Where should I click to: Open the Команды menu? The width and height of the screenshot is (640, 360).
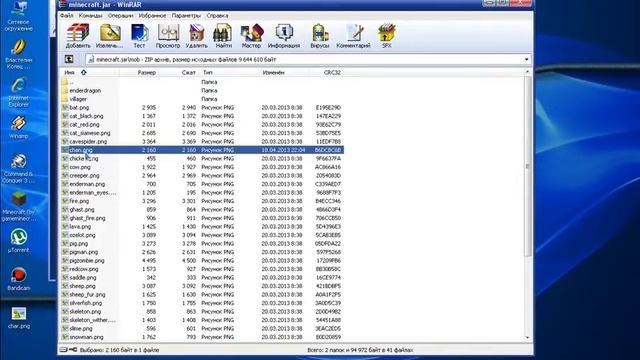point(90,16)
